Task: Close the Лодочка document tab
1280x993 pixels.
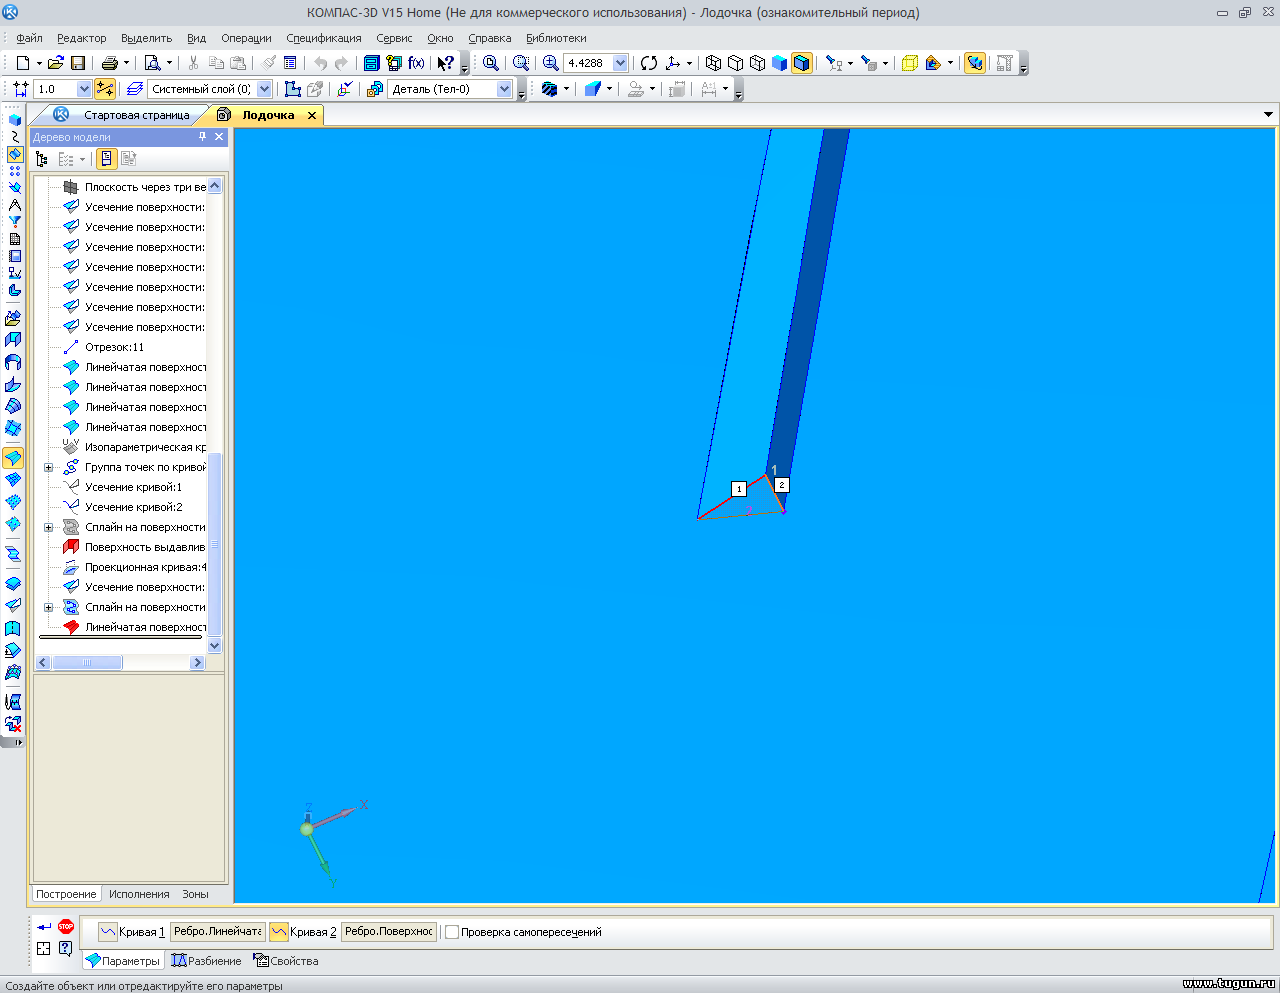Action: pyautogui.click(x=312, y=116)
